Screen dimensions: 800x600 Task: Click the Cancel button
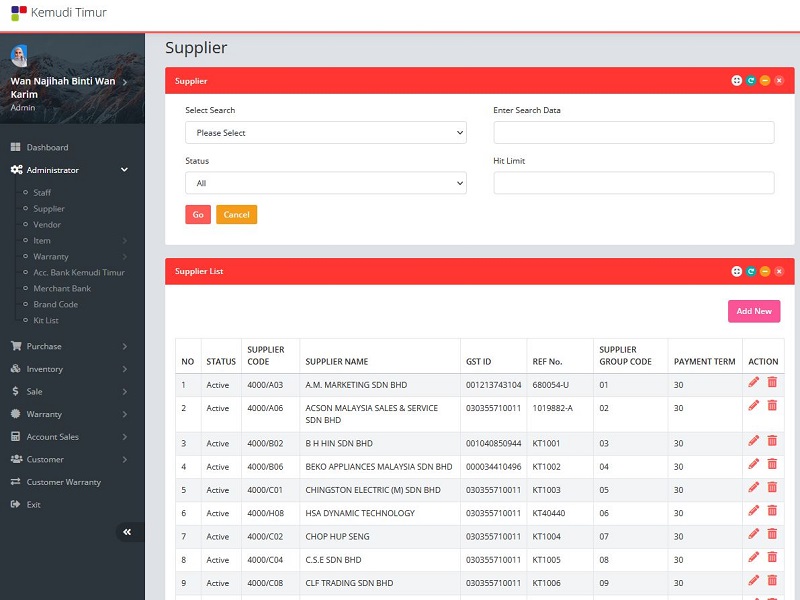[236, 215]
